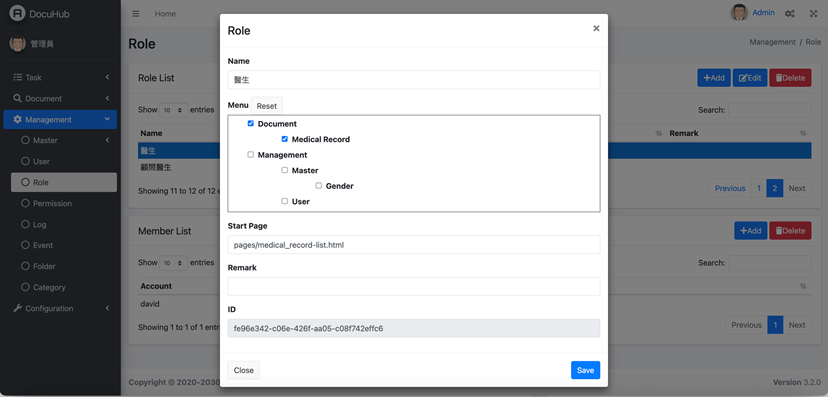Click the read-only ID field

tap(413, 328)
